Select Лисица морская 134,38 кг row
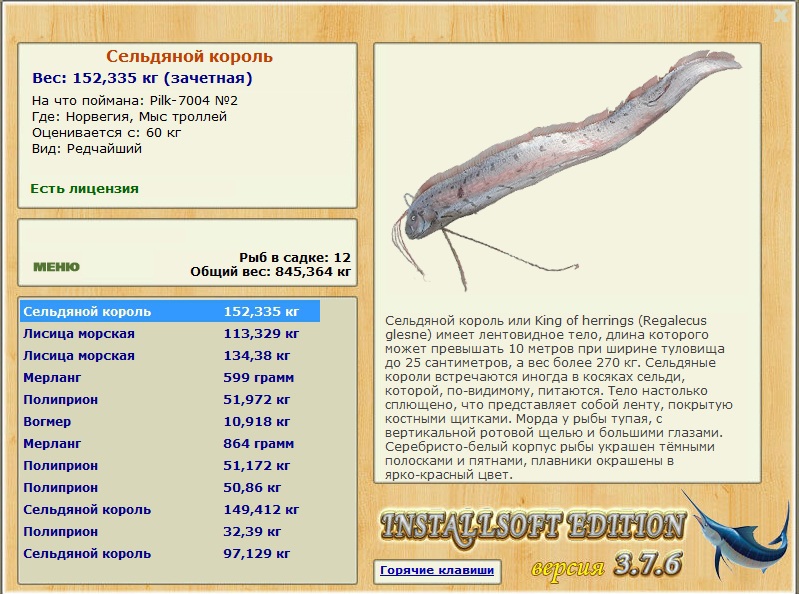 tap(170, 356)
